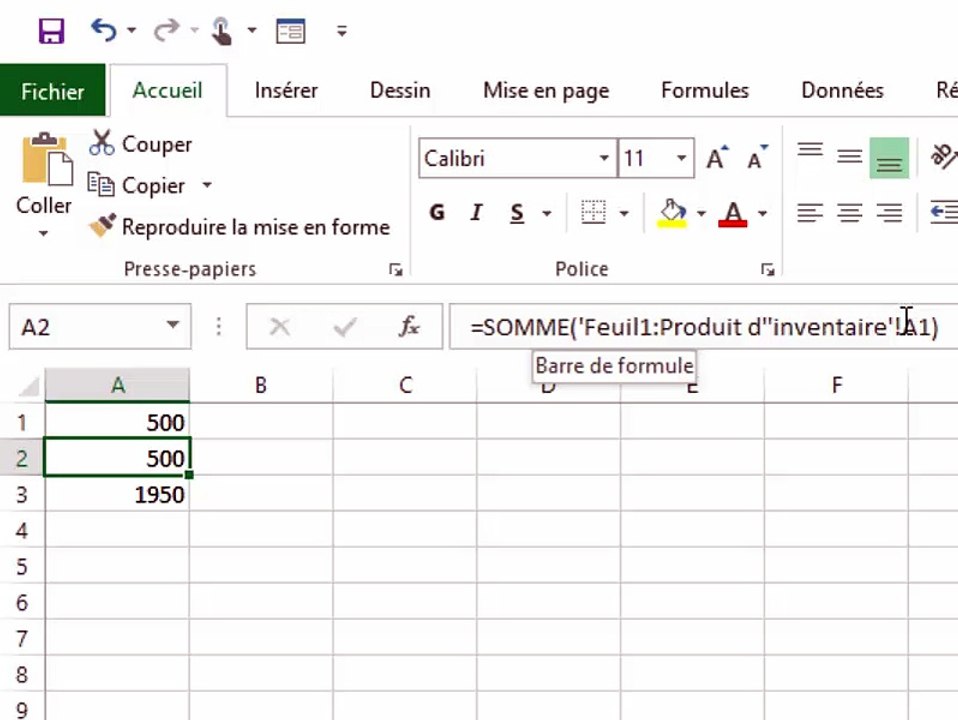Click the insert function fx icon
This screenshot has height=720, width=958.
point(409,327)
